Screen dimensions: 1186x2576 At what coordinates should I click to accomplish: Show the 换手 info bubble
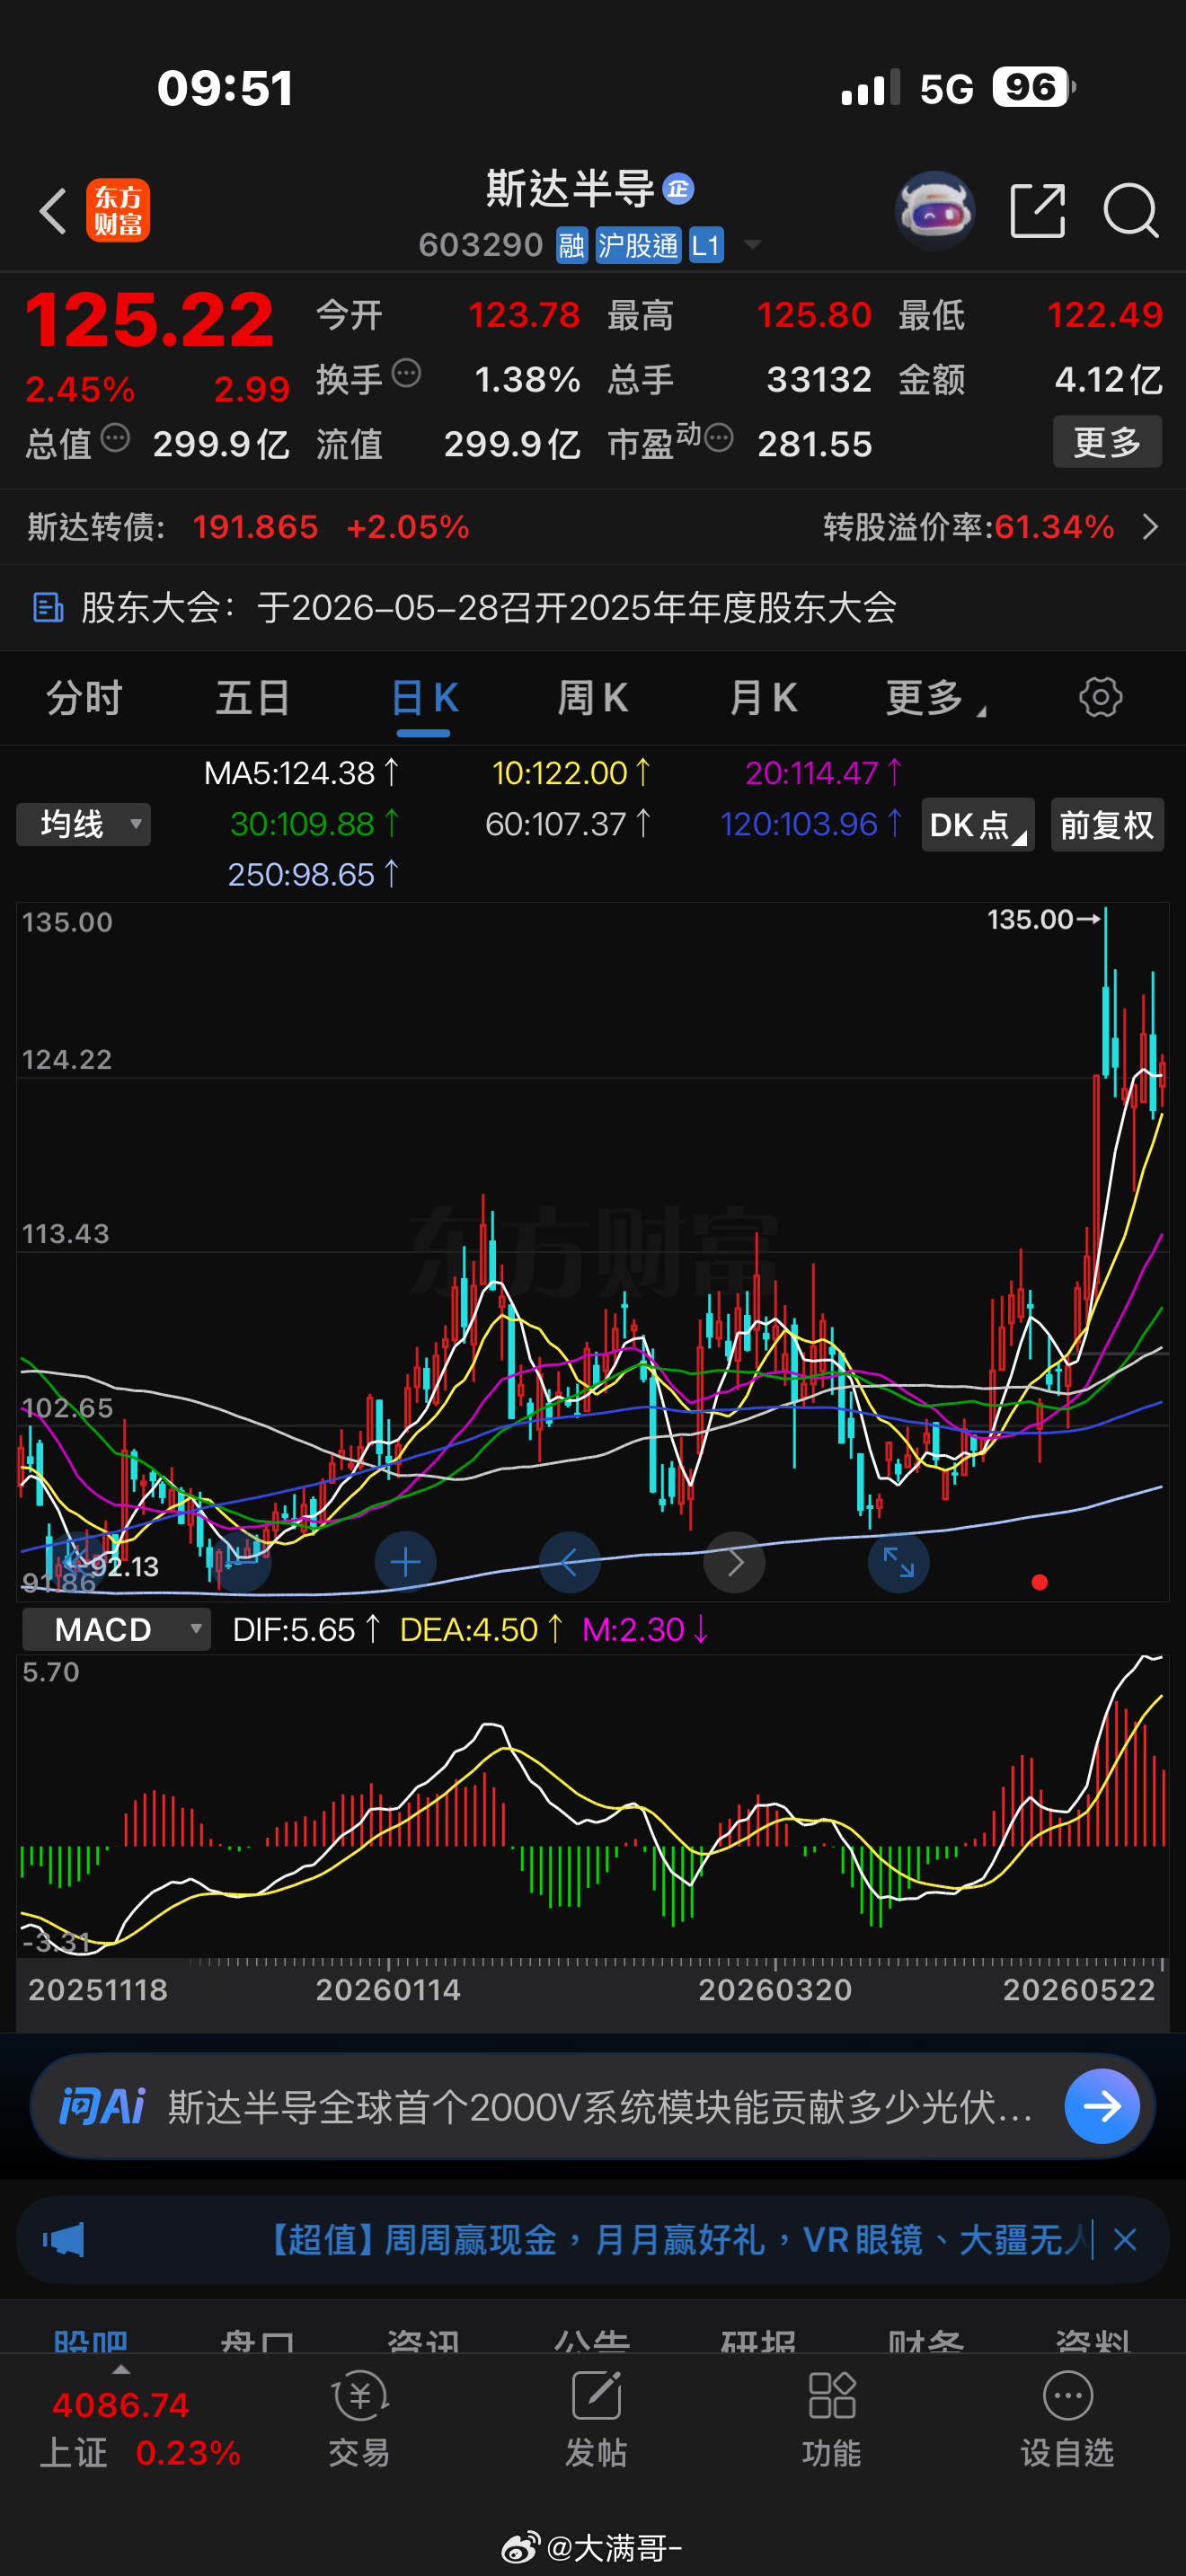tap(406, 374)
